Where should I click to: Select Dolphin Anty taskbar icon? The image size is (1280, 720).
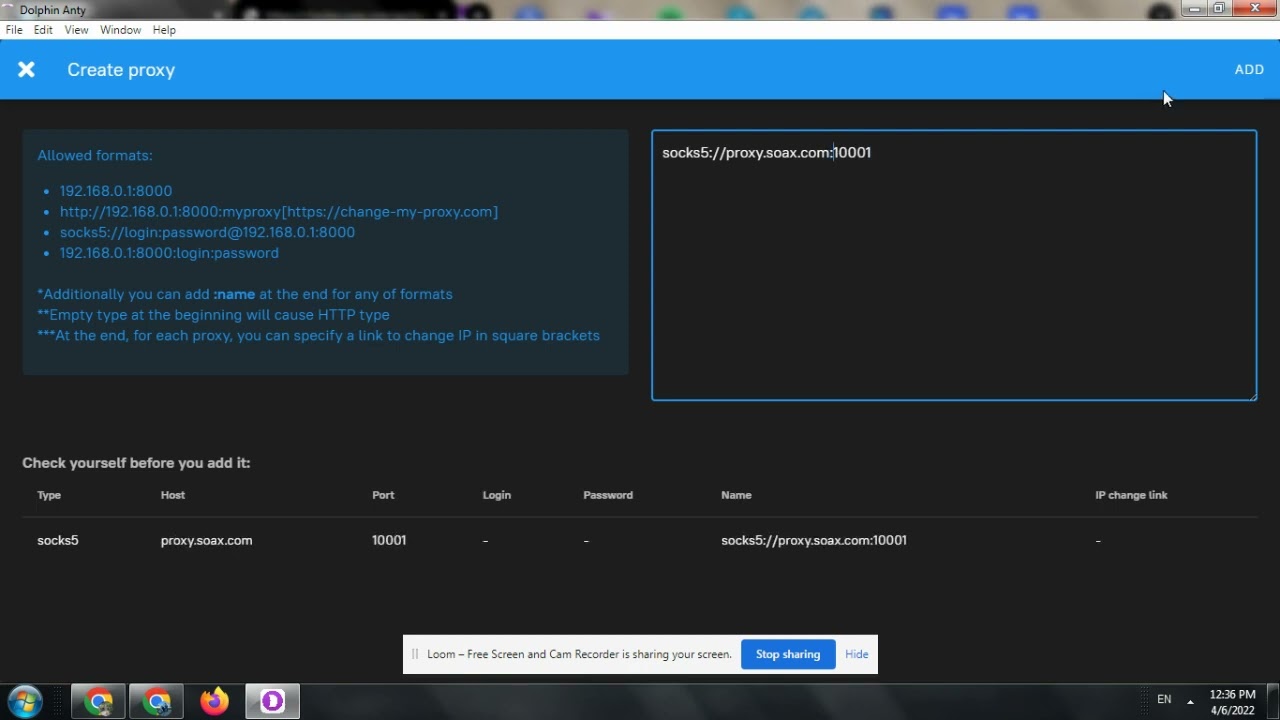pos(272,701)
